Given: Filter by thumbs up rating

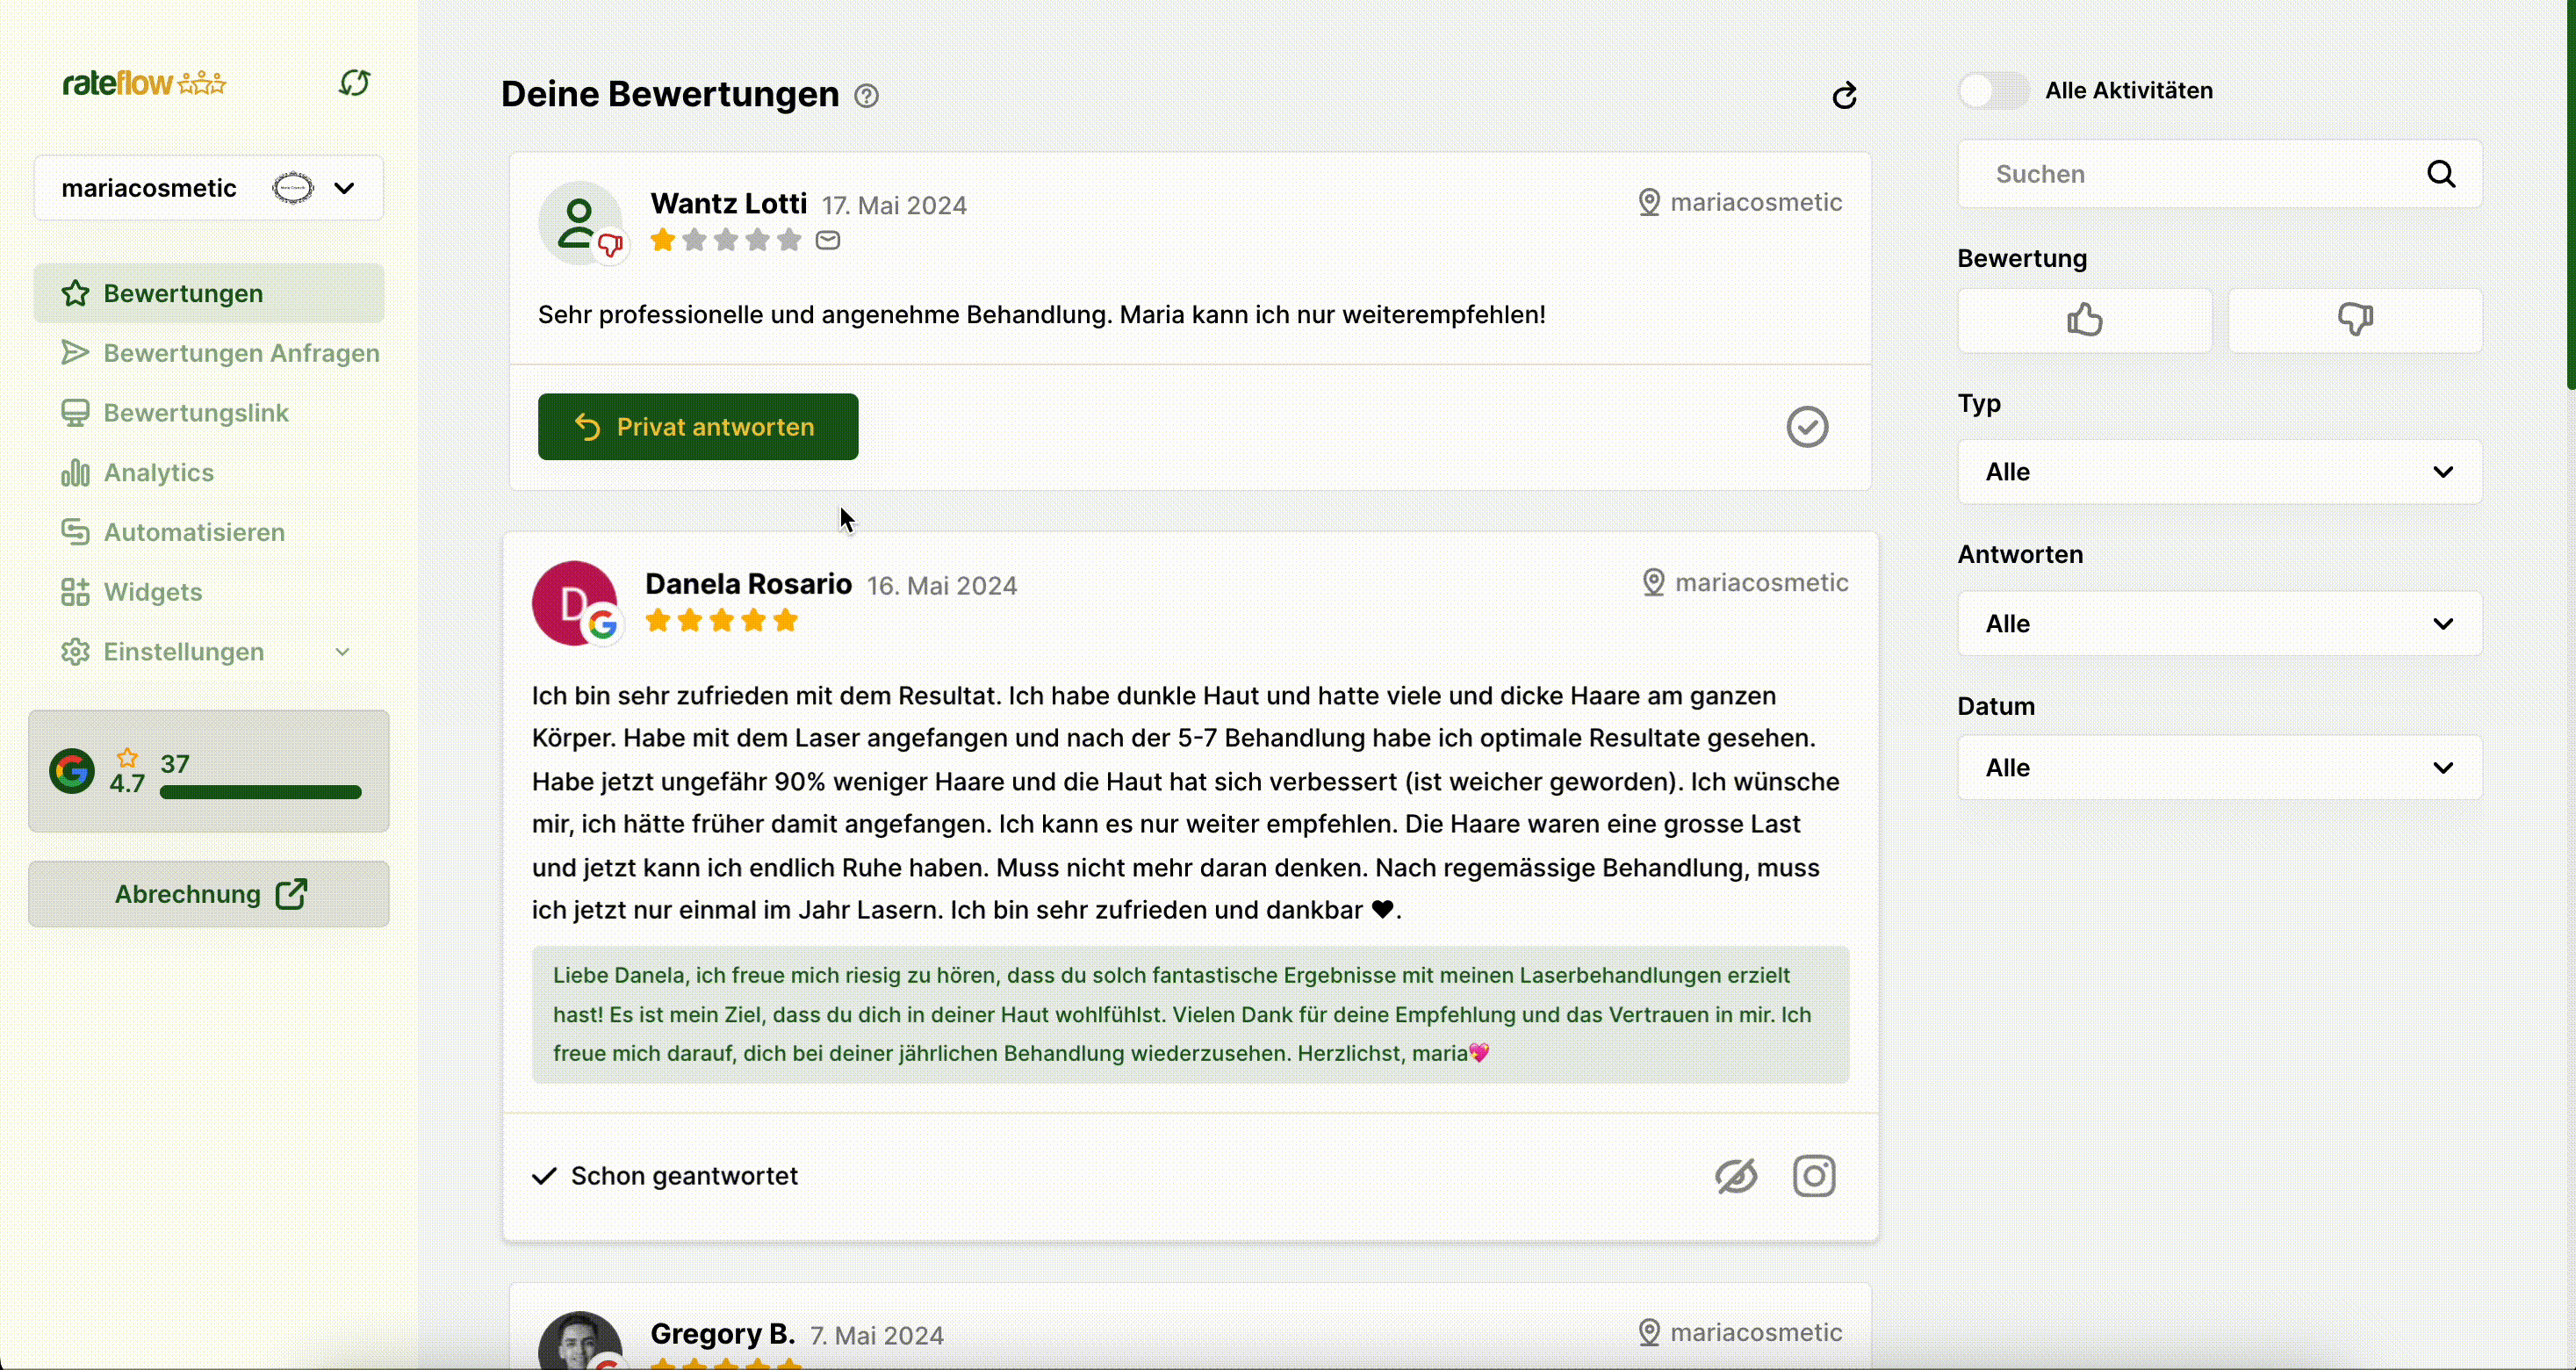Looking at the screenshot, I should (x=2084, y=321).
